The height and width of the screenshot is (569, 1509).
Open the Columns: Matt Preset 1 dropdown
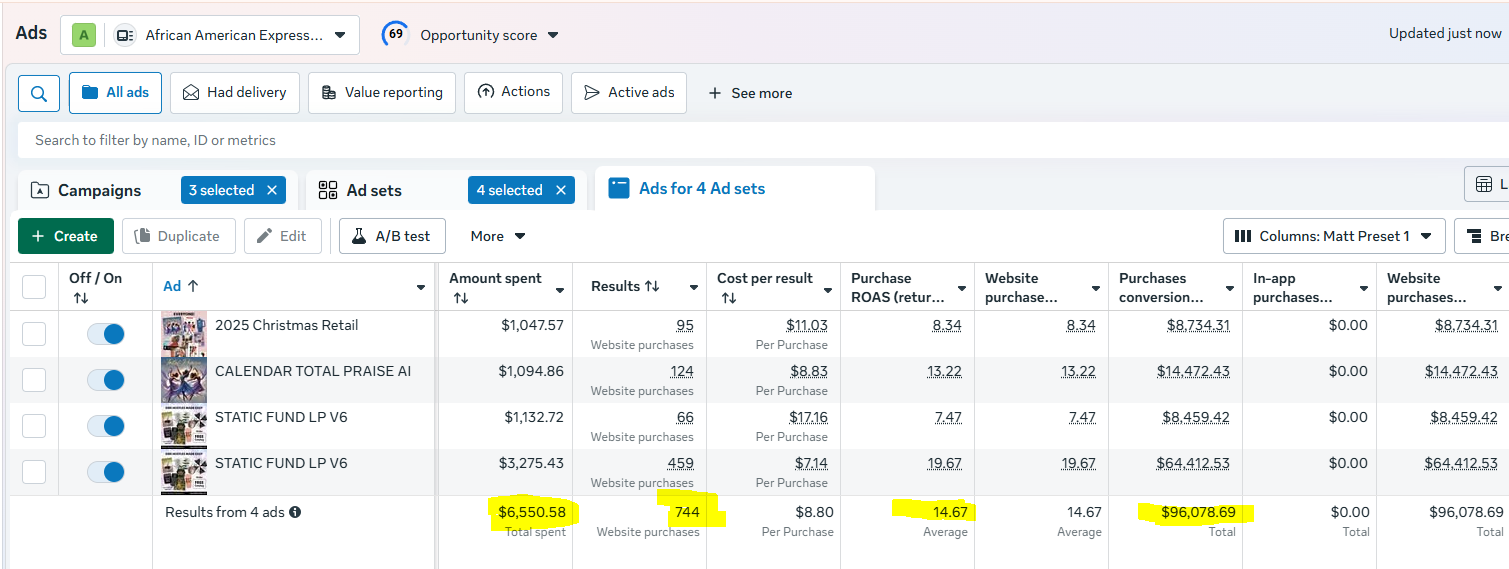[1333, 236]
